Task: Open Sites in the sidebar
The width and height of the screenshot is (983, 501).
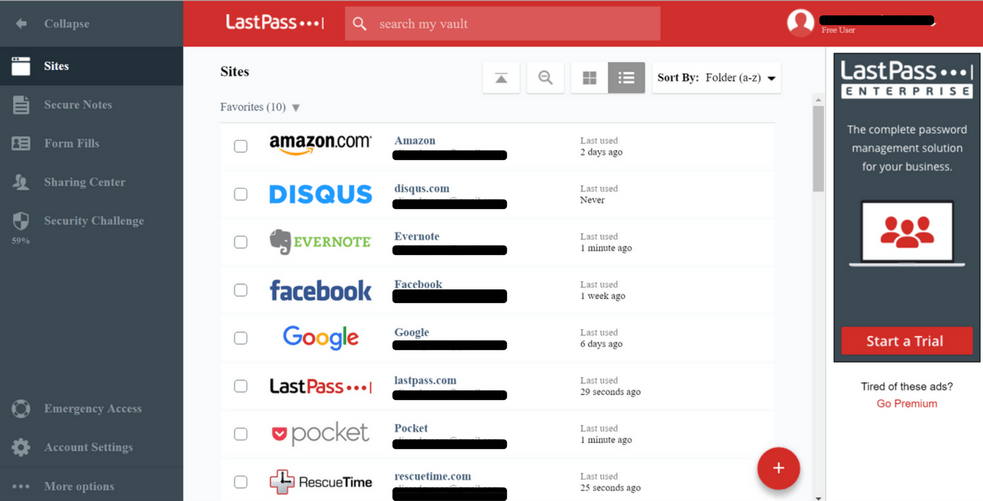Action: [92, 66]
